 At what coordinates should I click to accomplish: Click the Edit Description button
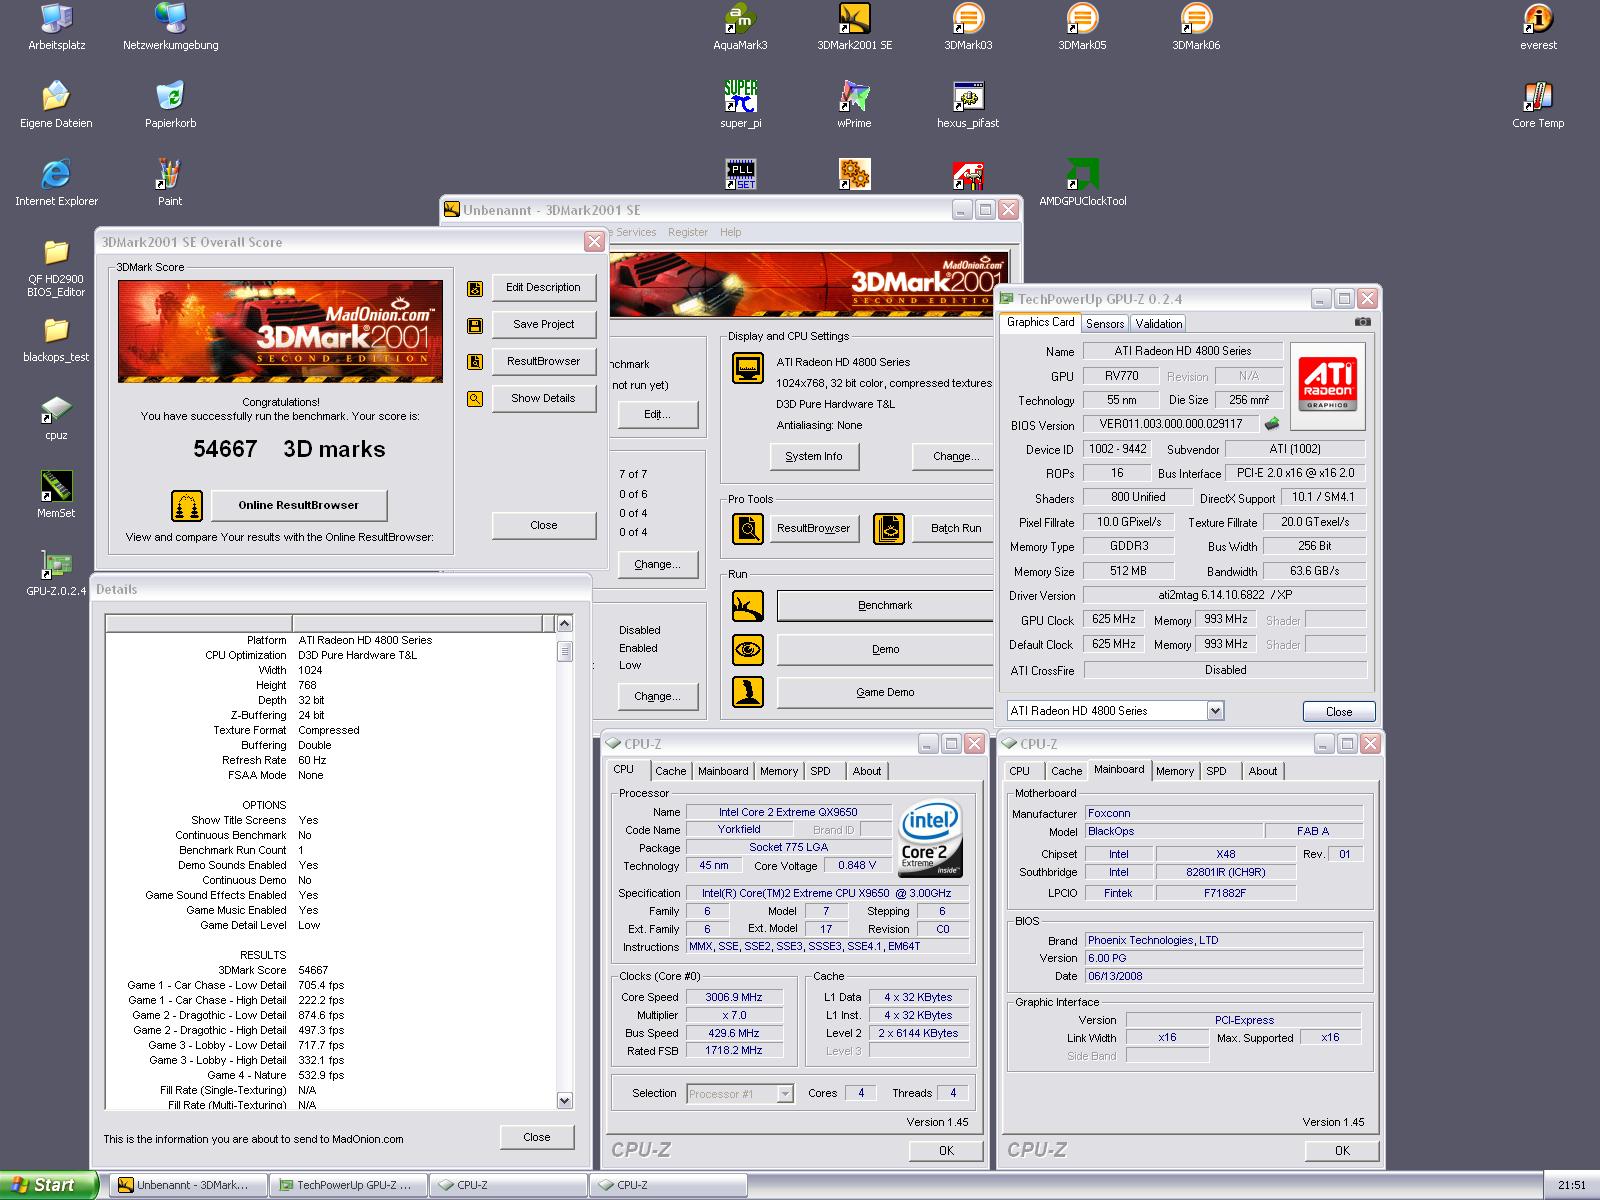[543, 287]
